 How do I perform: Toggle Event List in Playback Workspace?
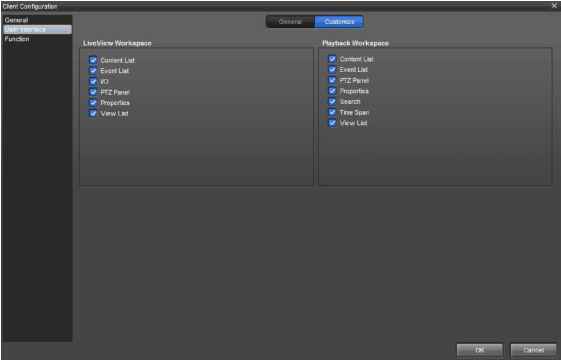pos(332,70)
